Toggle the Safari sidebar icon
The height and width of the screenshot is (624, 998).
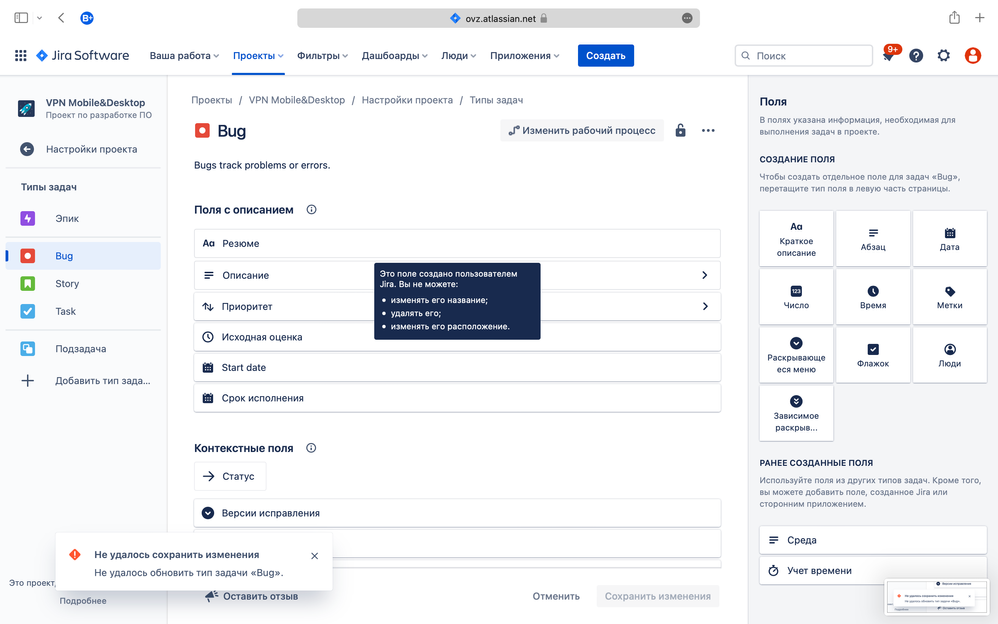[x=21, y=18]
